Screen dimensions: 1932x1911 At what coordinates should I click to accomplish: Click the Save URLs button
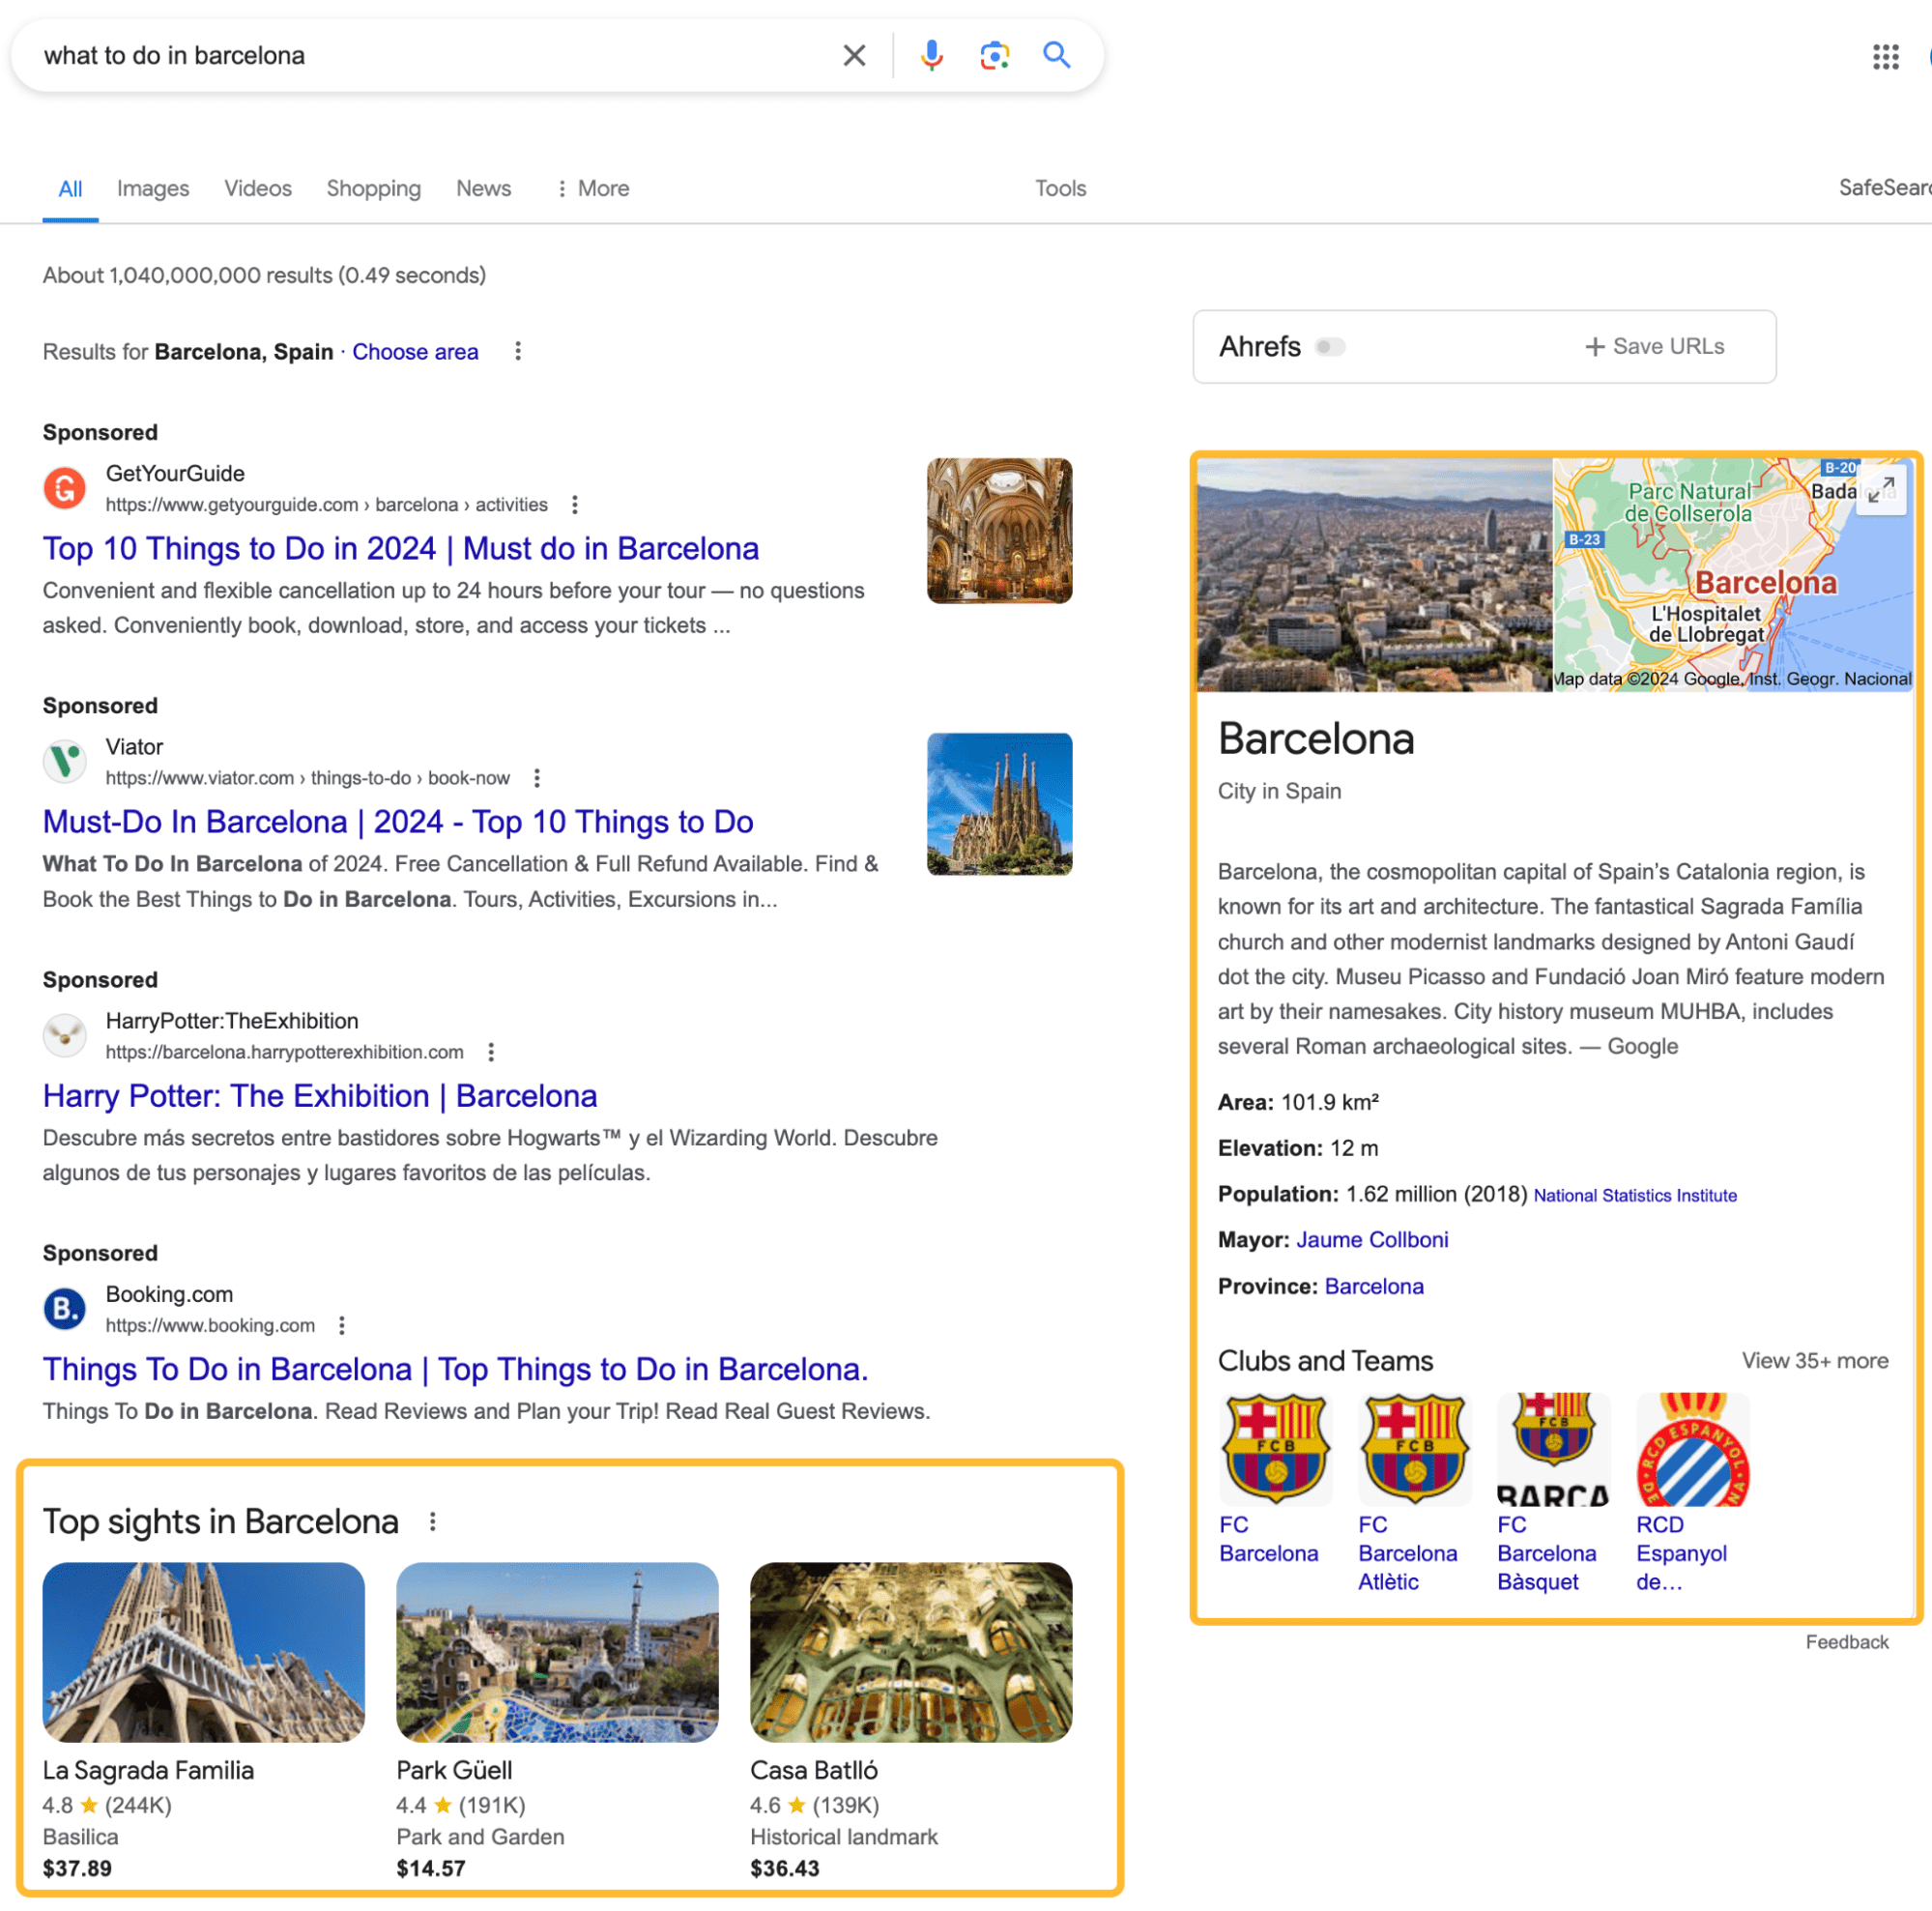pos(1654,346)
